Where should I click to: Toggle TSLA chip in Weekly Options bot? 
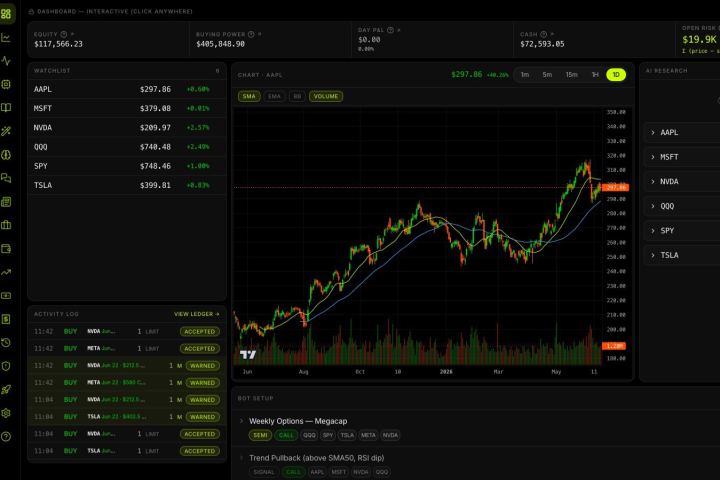click(x=347, y=435)
